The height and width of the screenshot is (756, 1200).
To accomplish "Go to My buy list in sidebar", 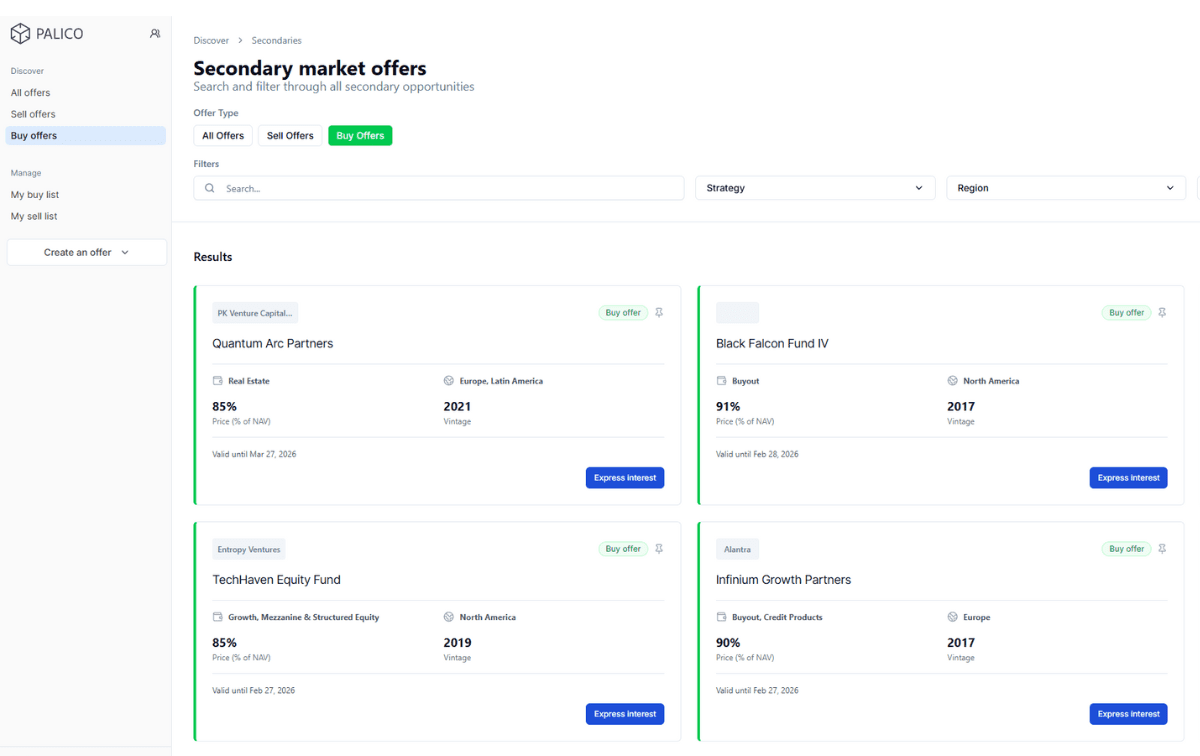I will coord(35,195).
